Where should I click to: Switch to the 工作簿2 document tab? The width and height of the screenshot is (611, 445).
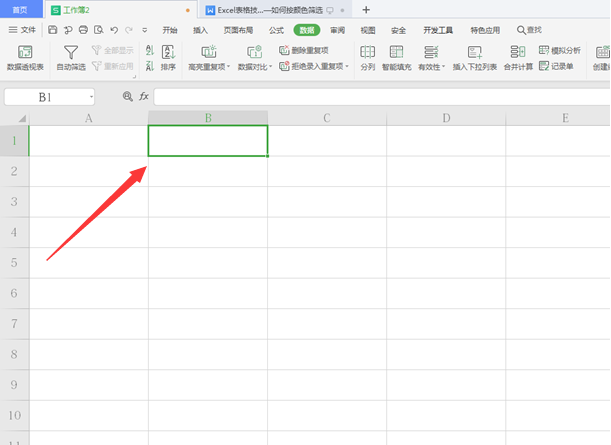120,10
